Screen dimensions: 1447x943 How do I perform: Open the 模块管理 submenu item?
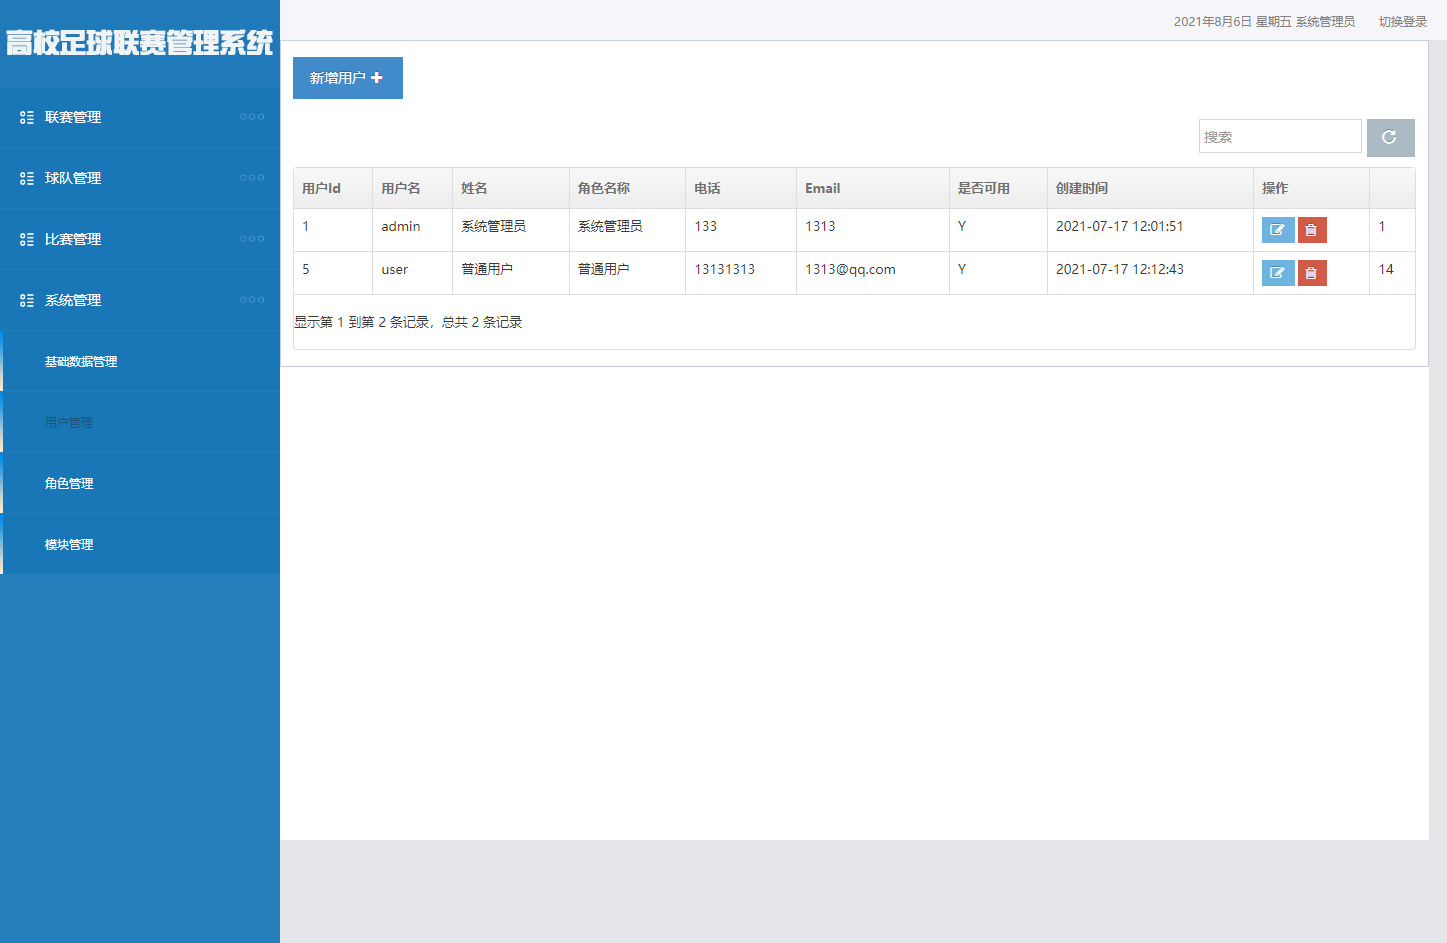[69, 545]
